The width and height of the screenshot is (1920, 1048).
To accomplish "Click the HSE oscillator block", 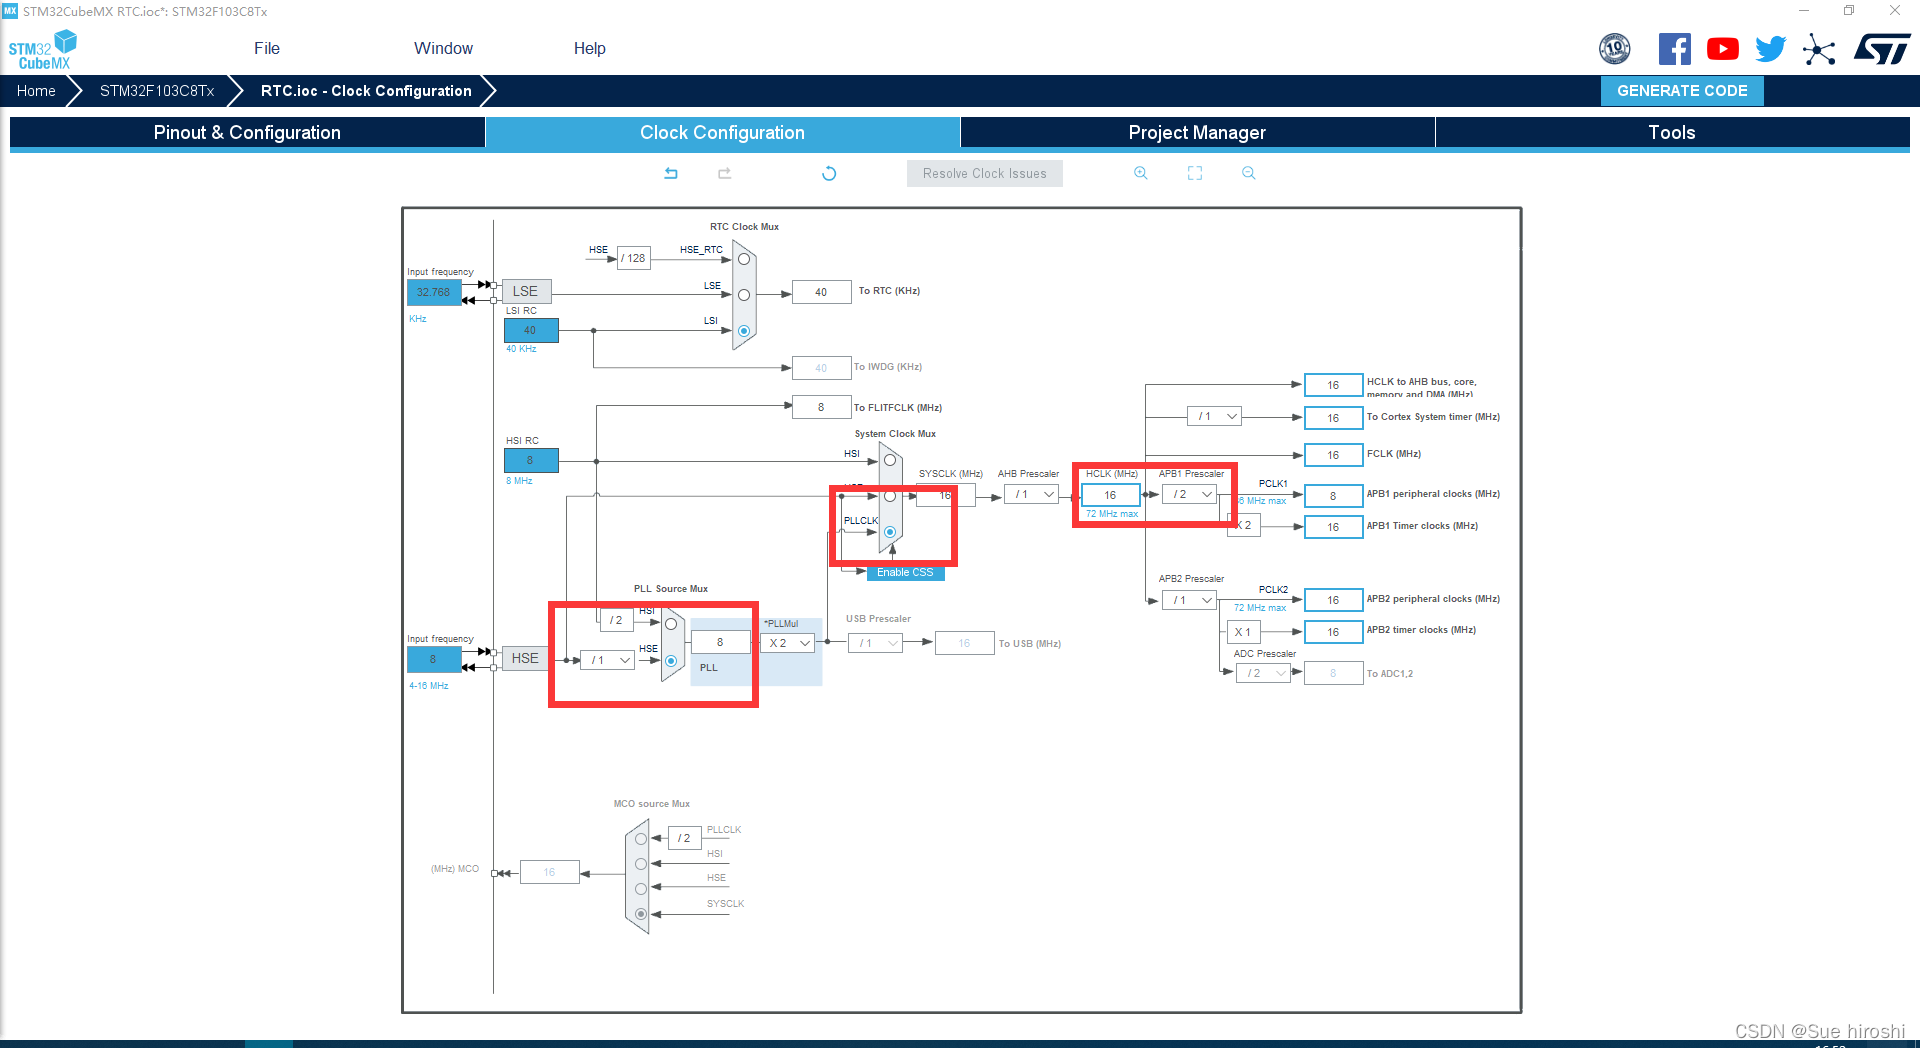I will [525, 658].
